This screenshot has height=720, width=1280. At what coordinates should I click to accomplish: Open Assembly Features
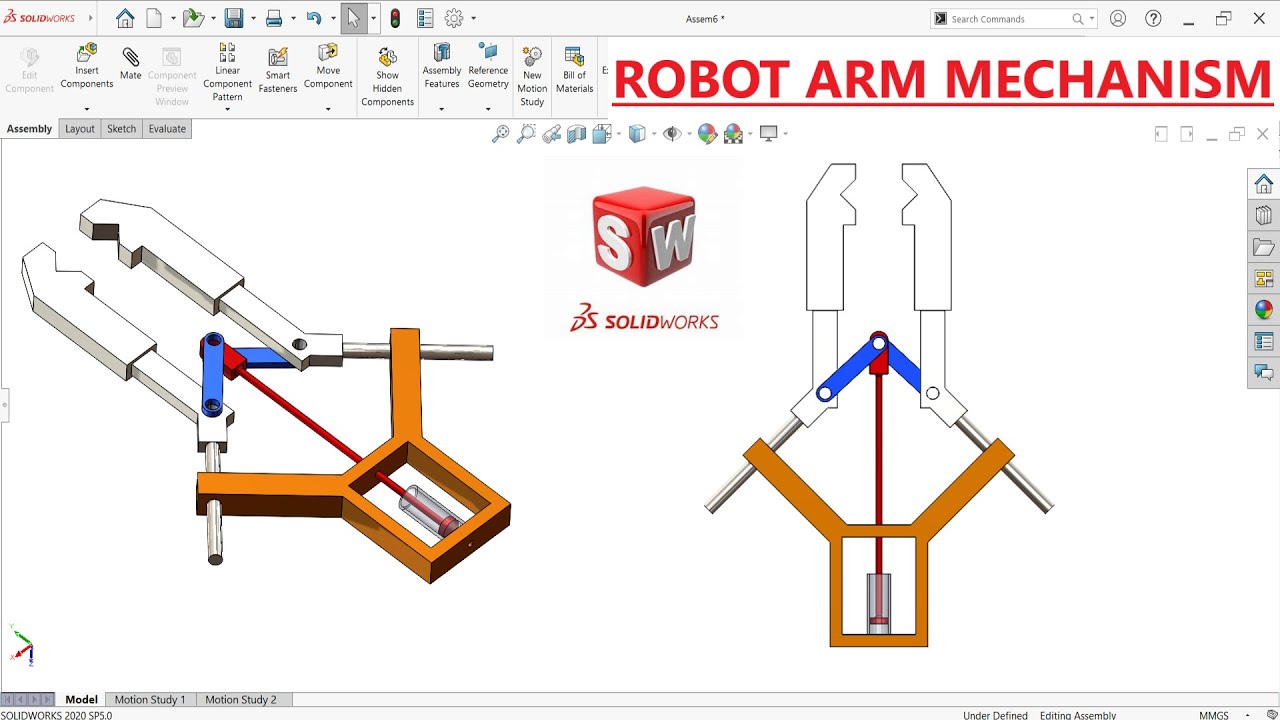coord(441,66)
